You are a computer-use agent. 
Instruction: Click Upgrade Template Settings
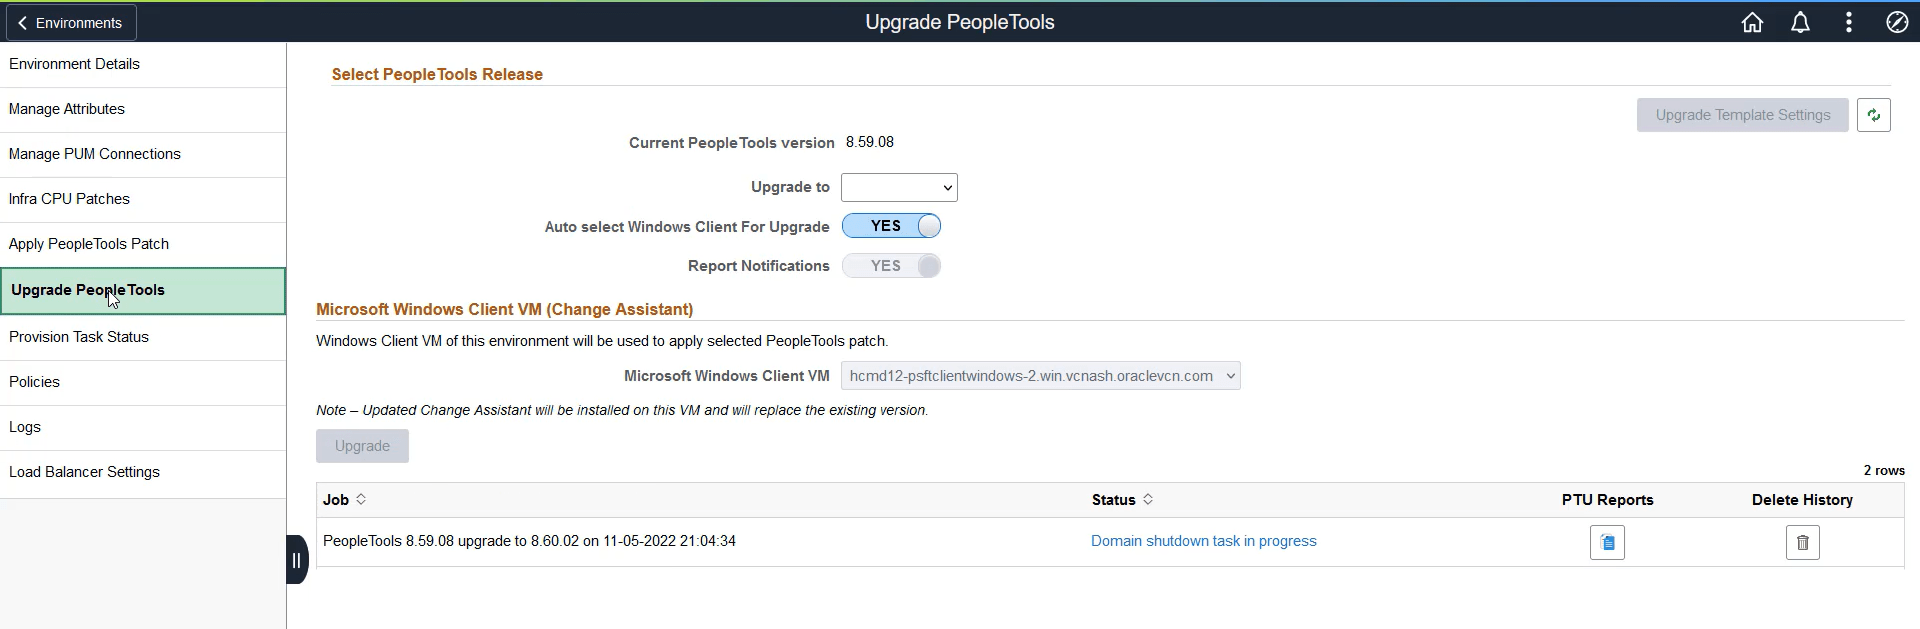(1741, 114)
